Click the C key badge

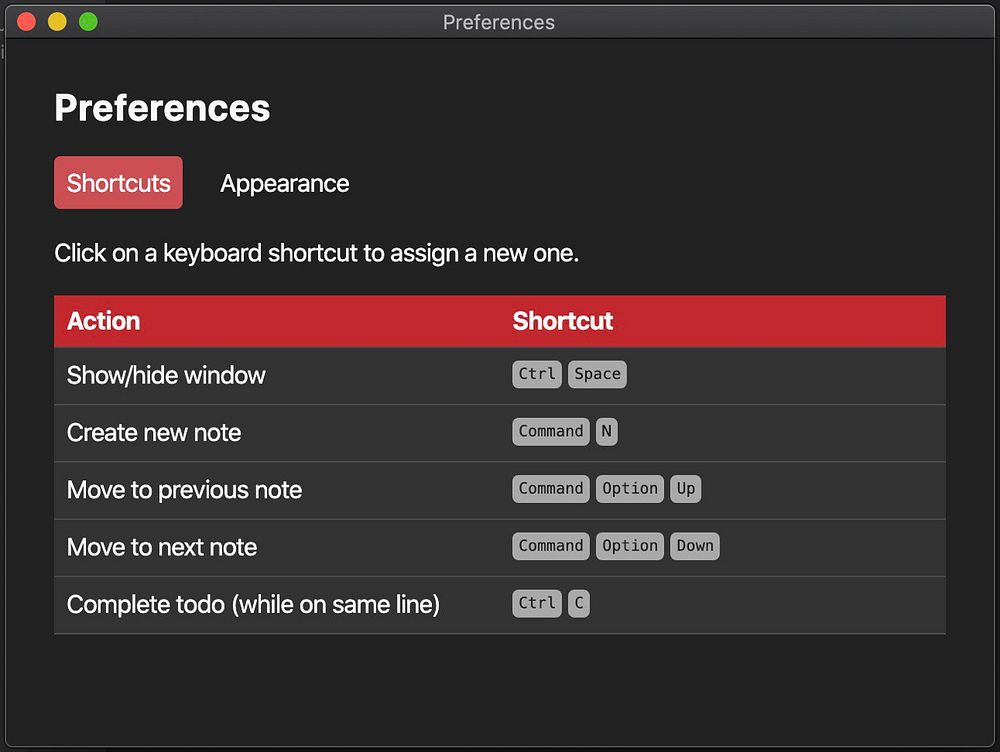coord(578,602)
